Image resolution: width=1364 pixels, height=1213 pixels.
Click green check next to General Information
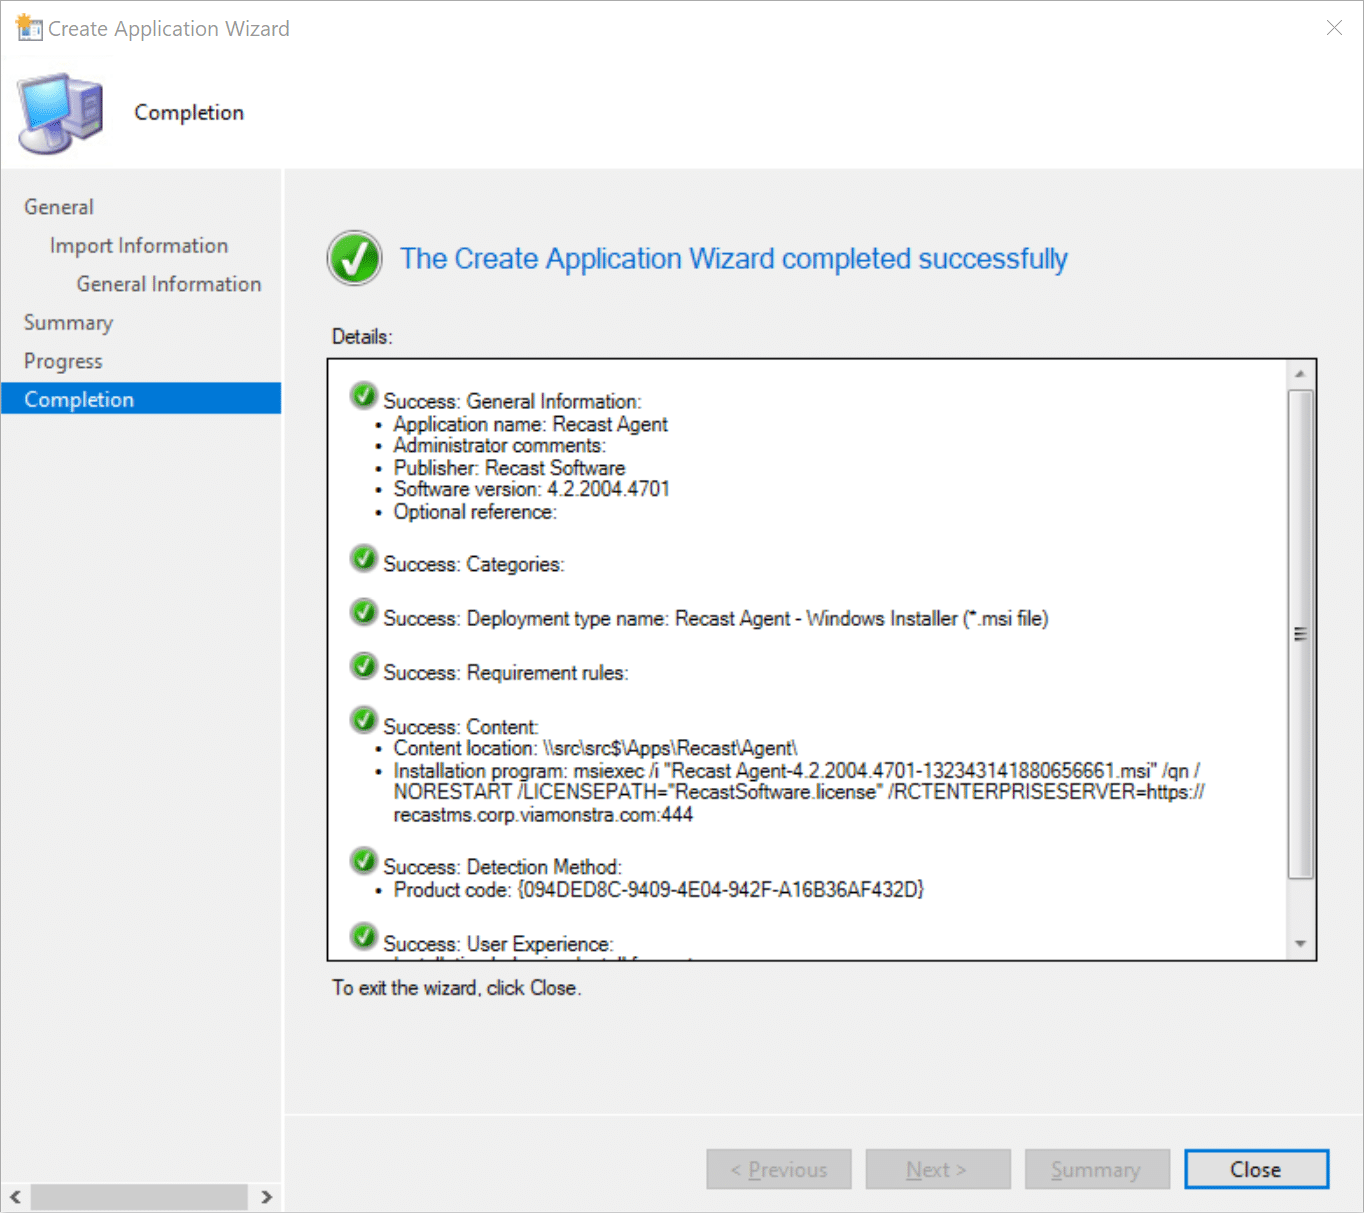coord(364,396)
